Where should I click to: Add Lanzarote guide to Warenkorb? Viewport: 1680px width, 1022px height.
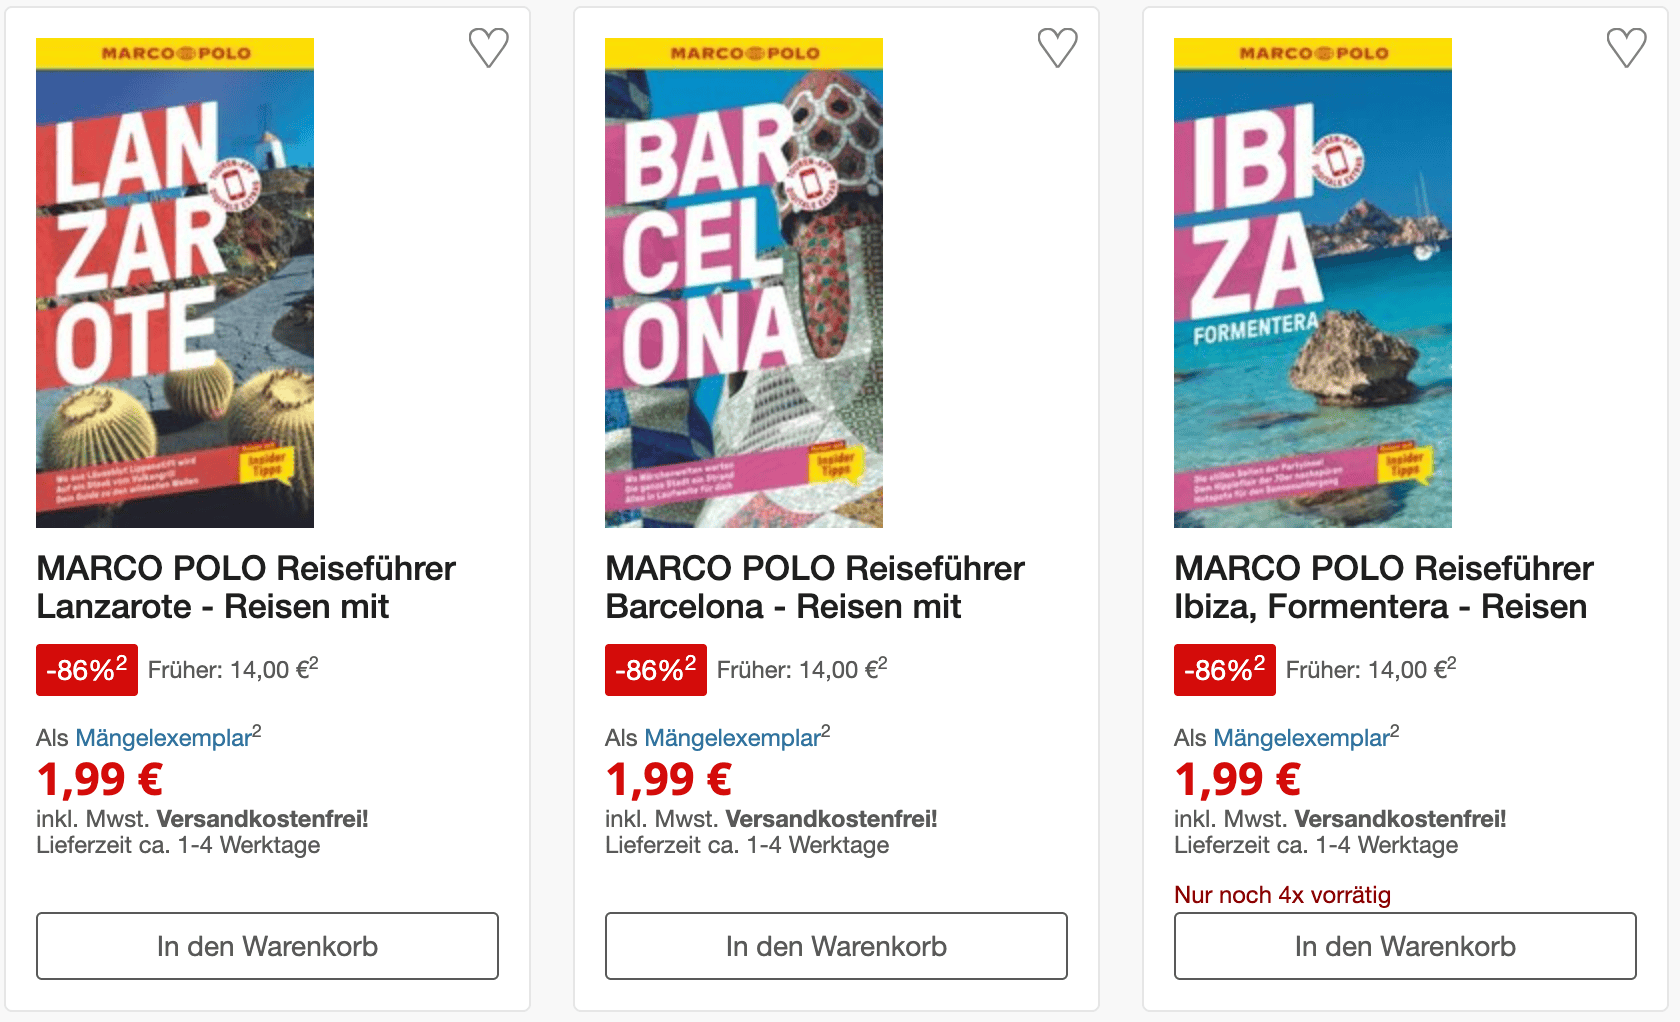pyautogui.click(x=267, y=946)
